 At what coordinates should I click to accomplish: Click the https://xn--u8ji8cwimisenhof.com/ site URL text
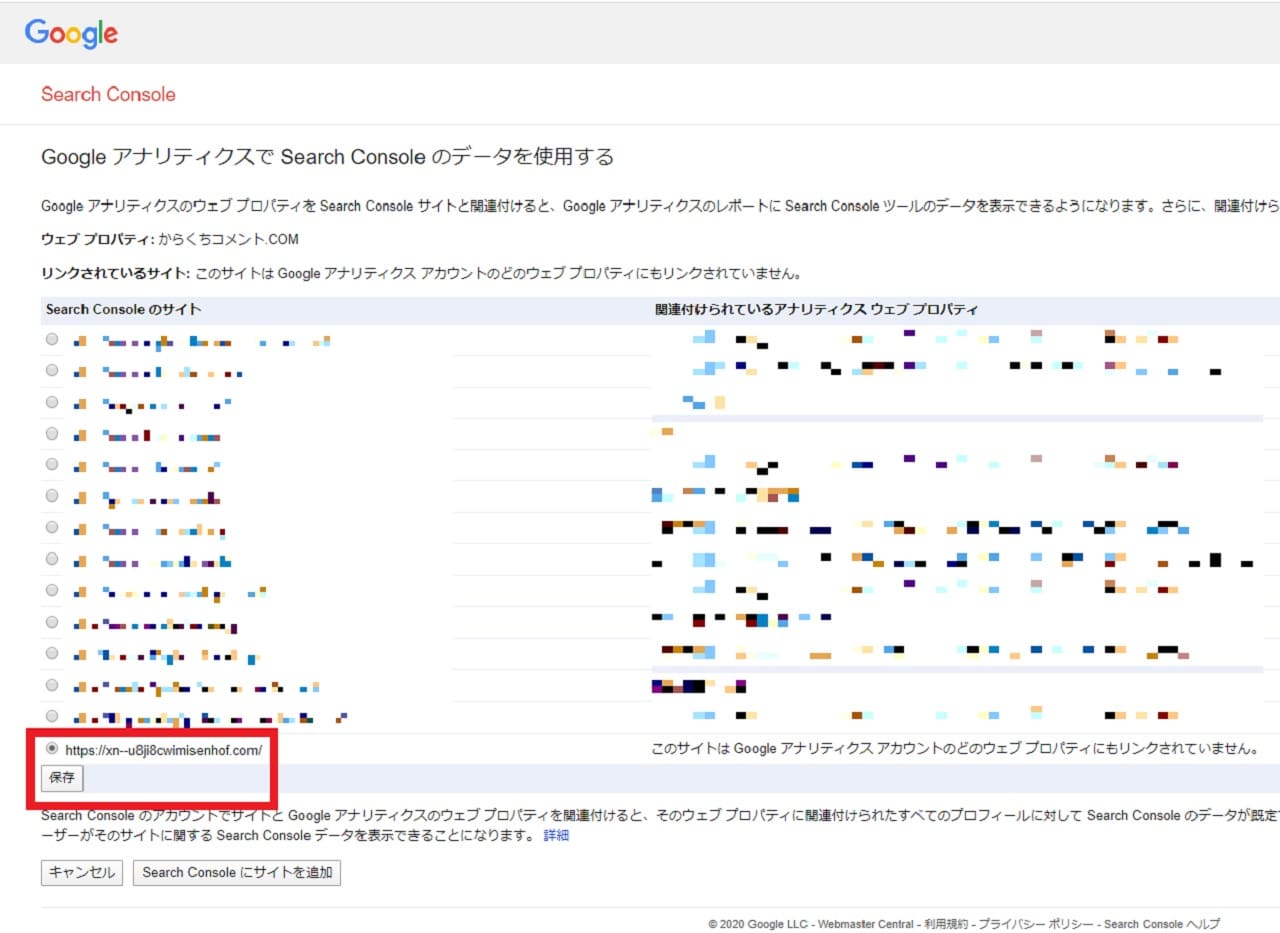click(x=163, y=749)
